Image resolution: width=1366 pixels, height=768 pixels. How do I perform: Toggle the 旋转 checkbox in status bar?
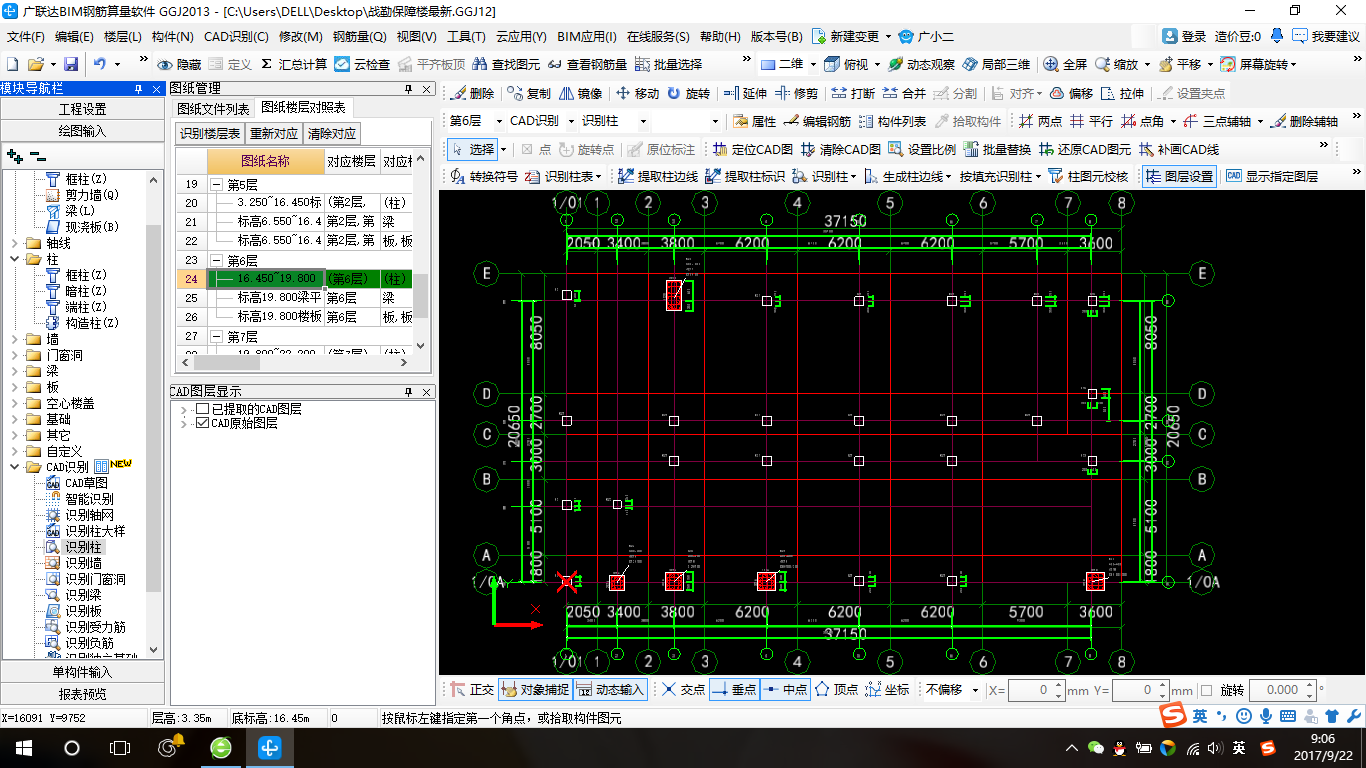1206,690
